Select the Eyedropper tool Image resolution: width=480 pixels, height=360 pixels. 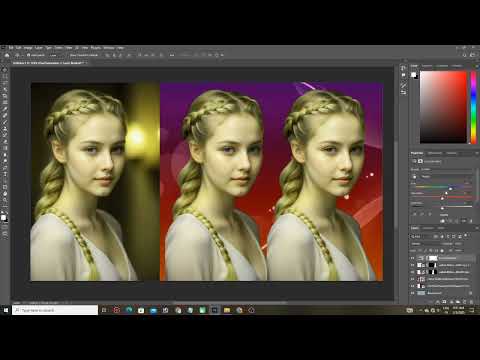tap(5, 109)
